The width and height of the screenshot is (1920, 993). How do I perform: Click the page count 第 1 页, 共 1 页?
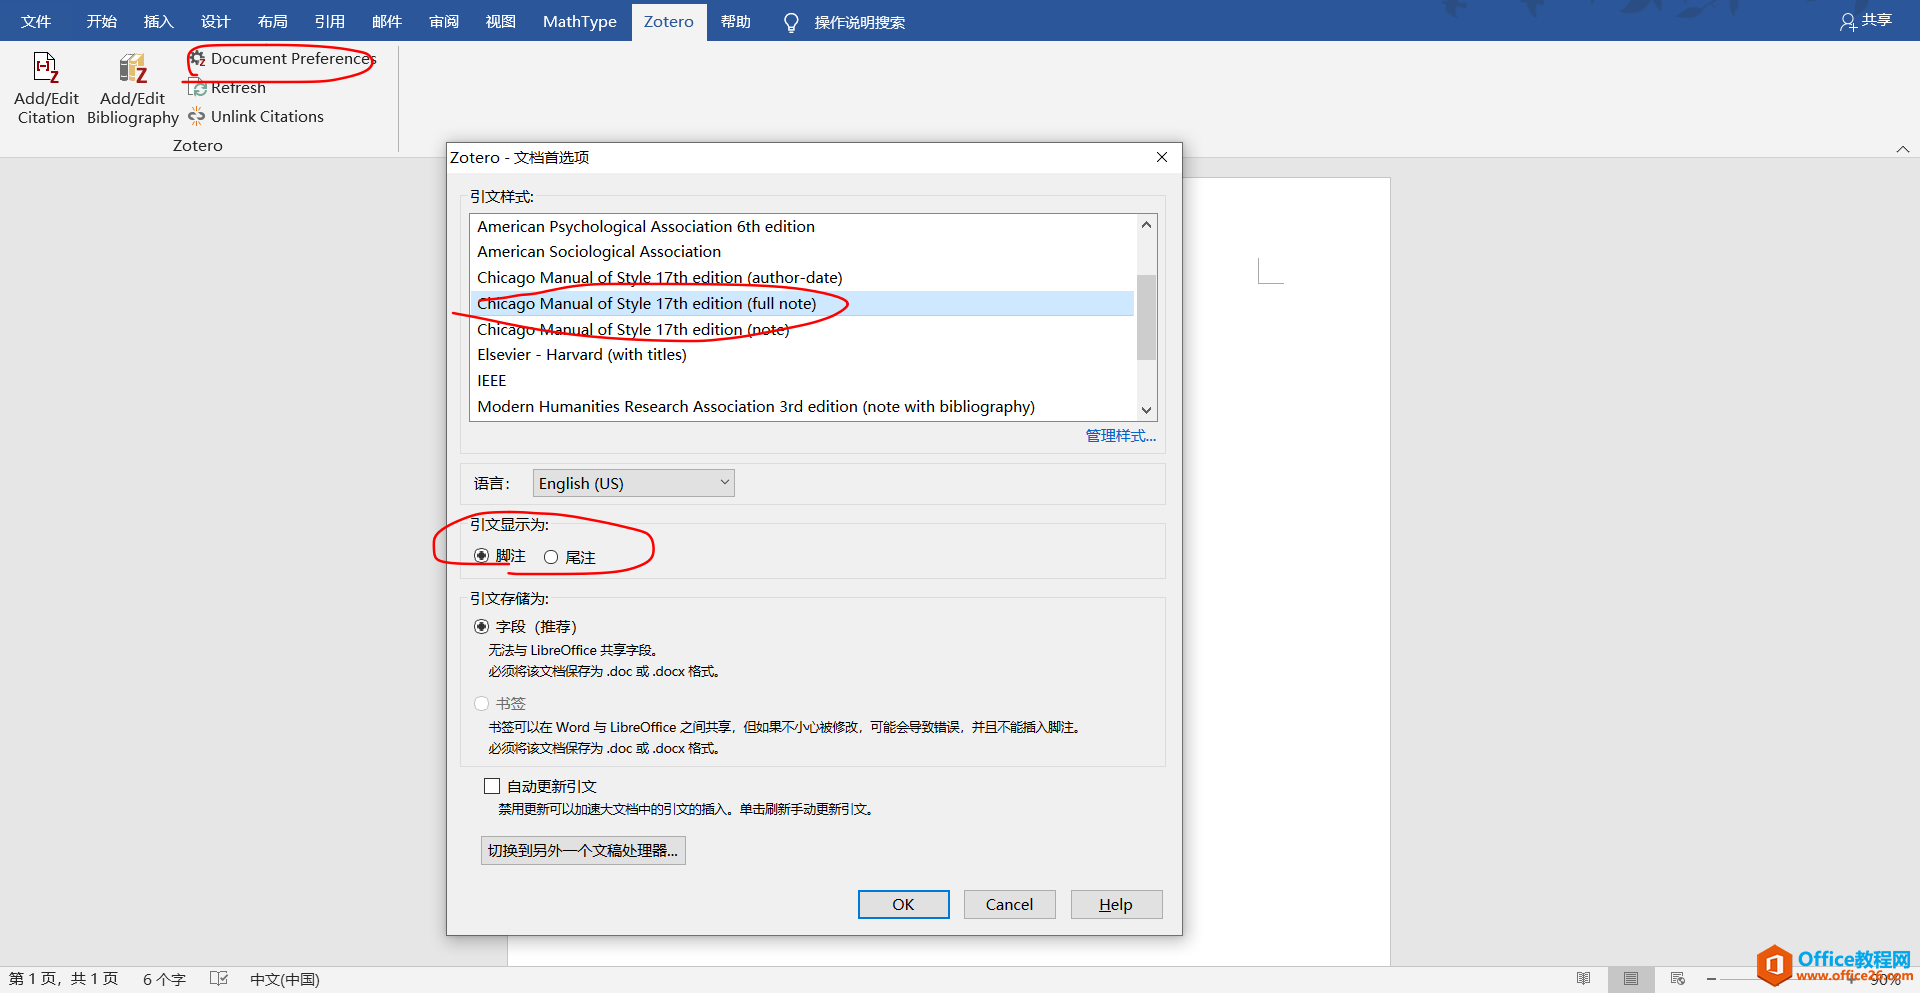(x=64, y=979)
